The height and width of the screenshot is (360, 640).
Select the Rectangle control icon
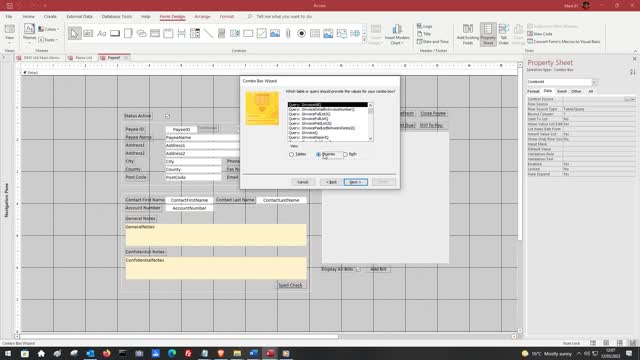248,33
